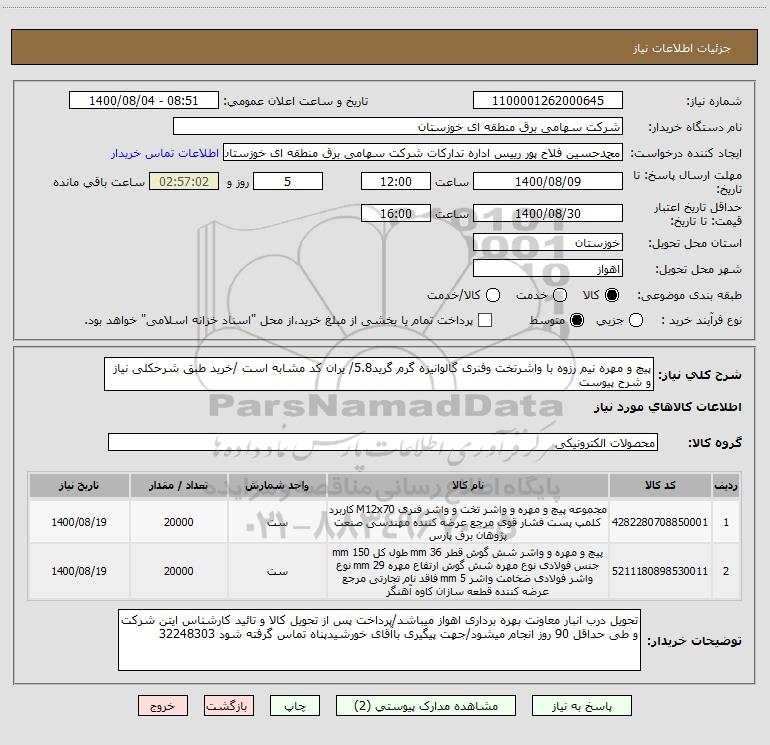Click the بازگشت back button
Screen dimensions: 770x745
pos(229,706)
